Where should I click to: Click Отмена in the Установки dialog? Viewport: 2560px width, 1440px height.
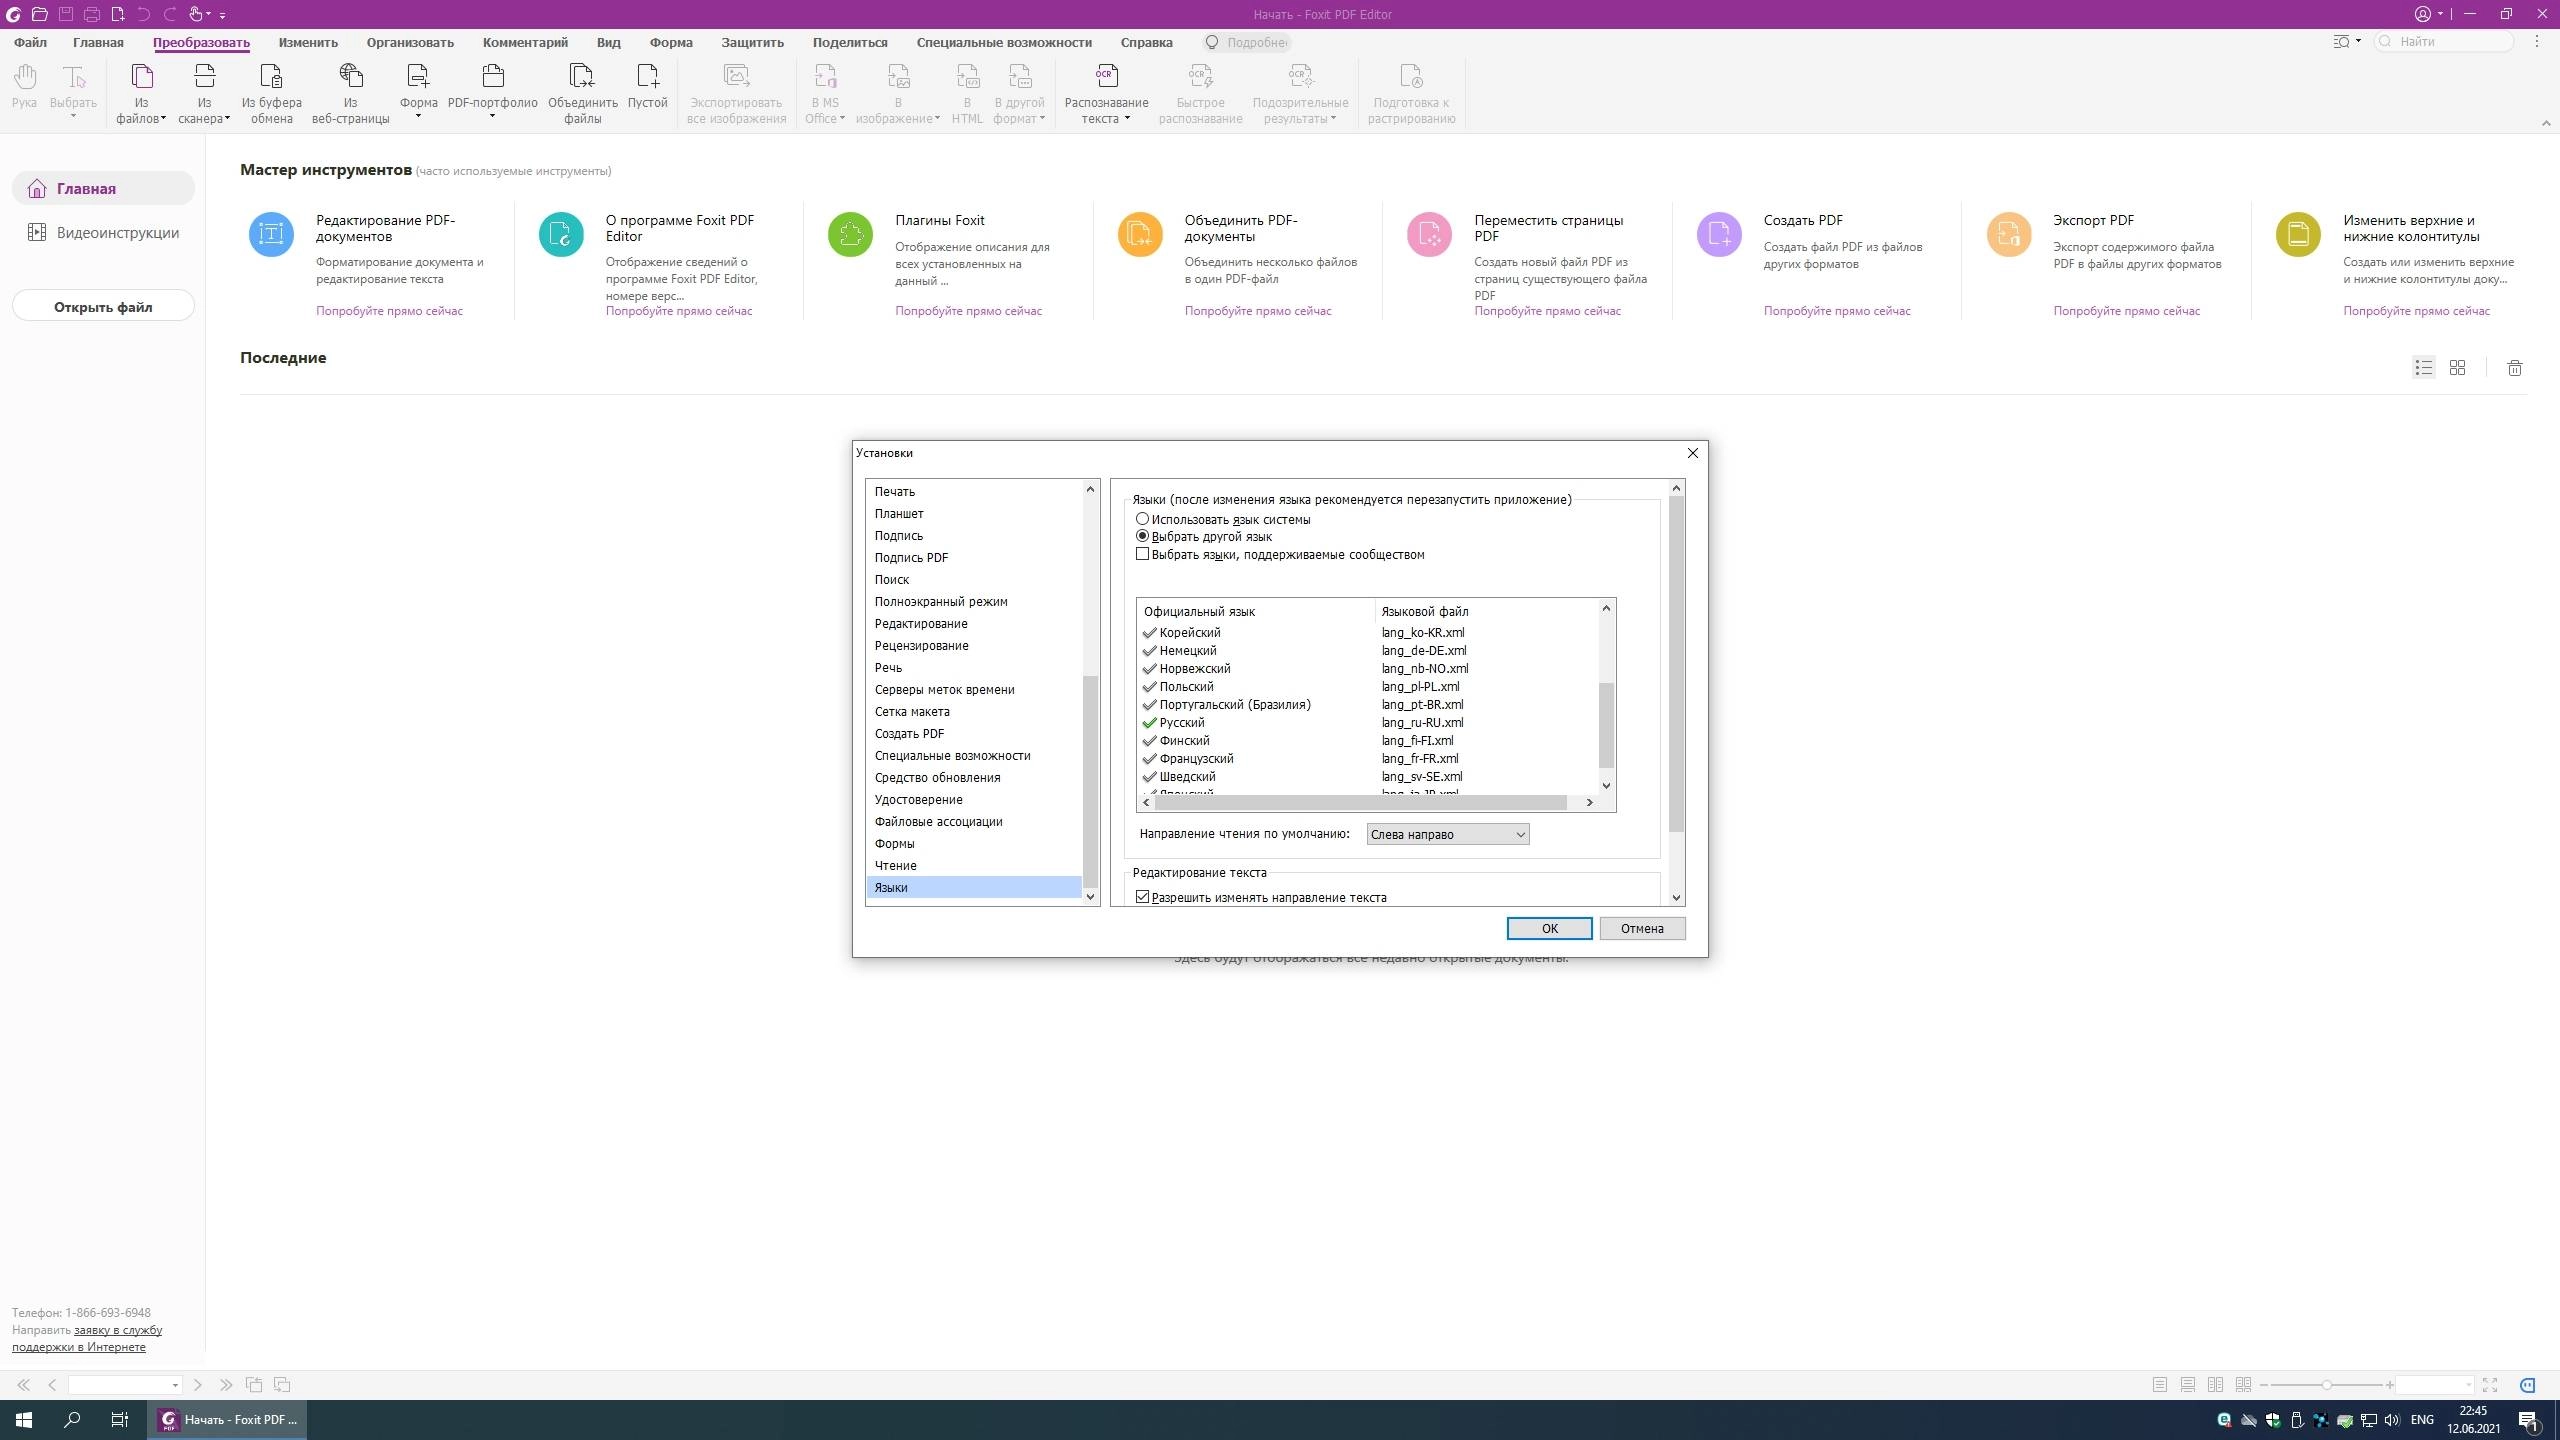(x=1642, y=928)
